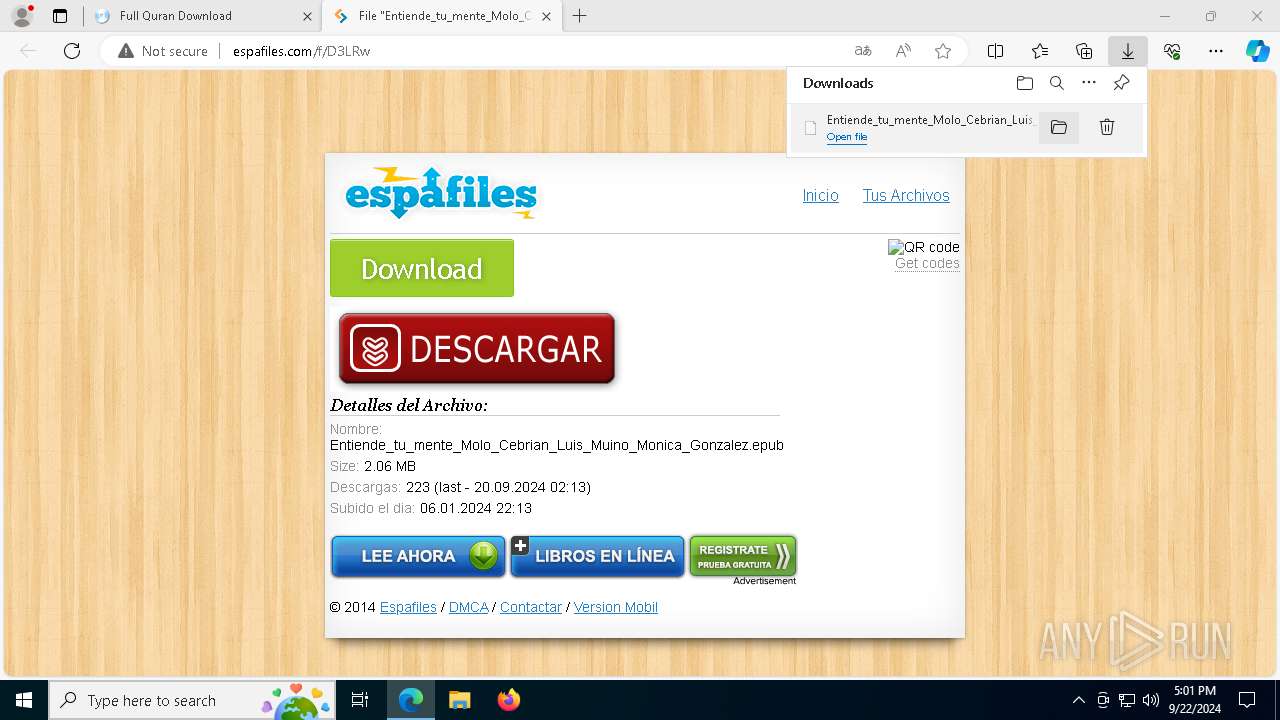Click the Espafiles logo
Image resolution: width=1280 pixels, height=720 pixels.
[441, 193]
